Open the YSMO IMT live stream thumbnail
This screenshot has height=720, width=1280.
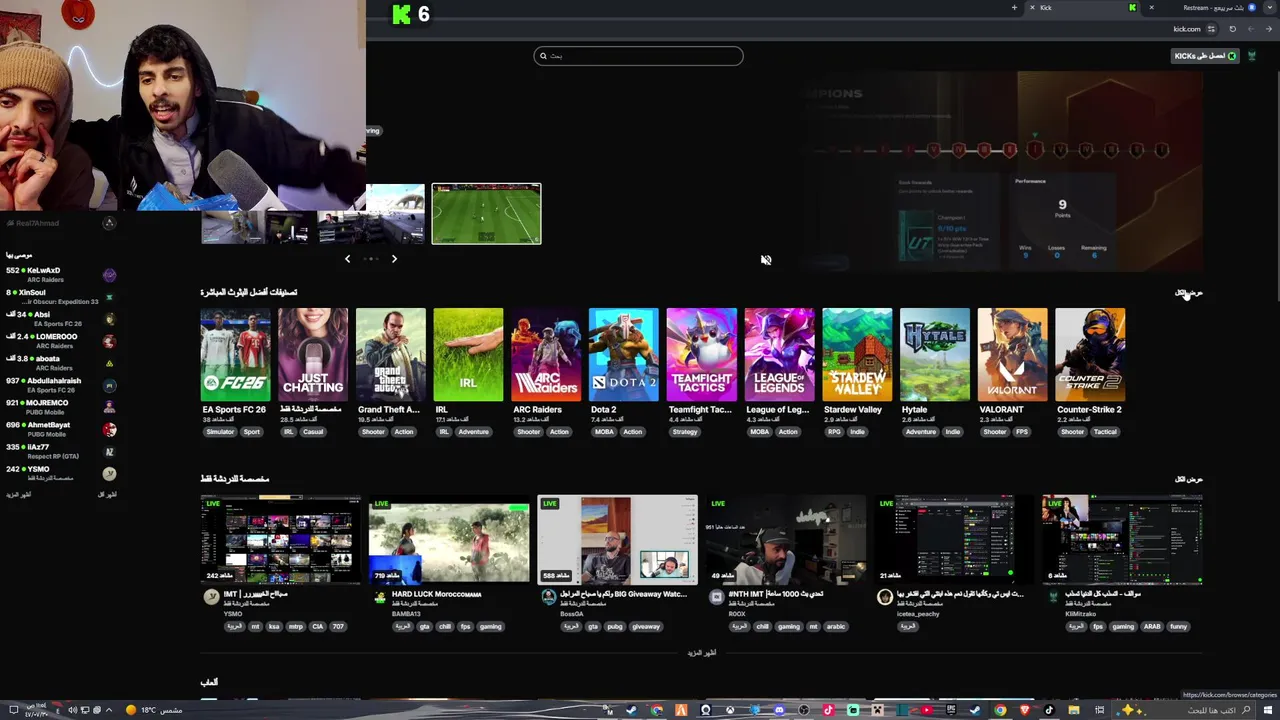coord(281,539)
